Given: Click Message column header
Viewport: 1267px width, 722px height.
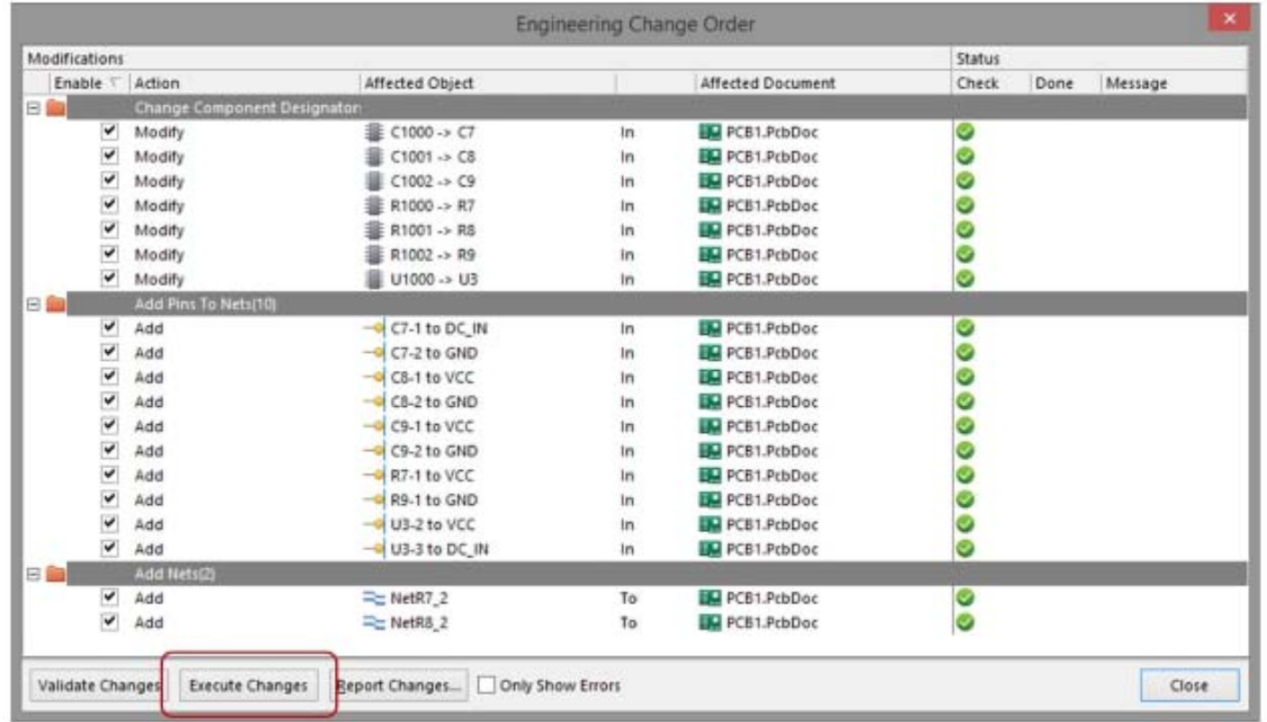Looking at the screenshot, I should [x=1173, y=83].
